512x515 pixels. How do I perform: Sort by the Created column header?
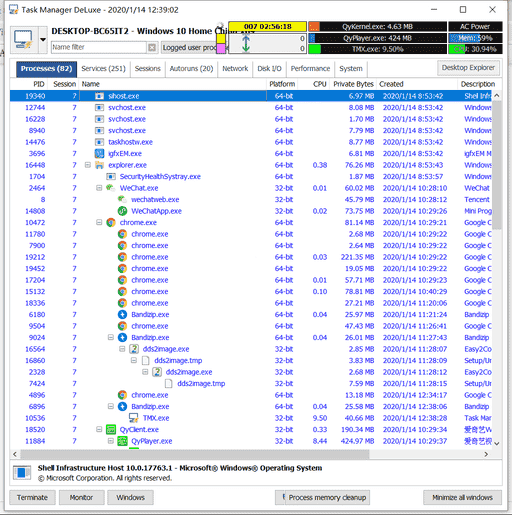tap(391, 84)
